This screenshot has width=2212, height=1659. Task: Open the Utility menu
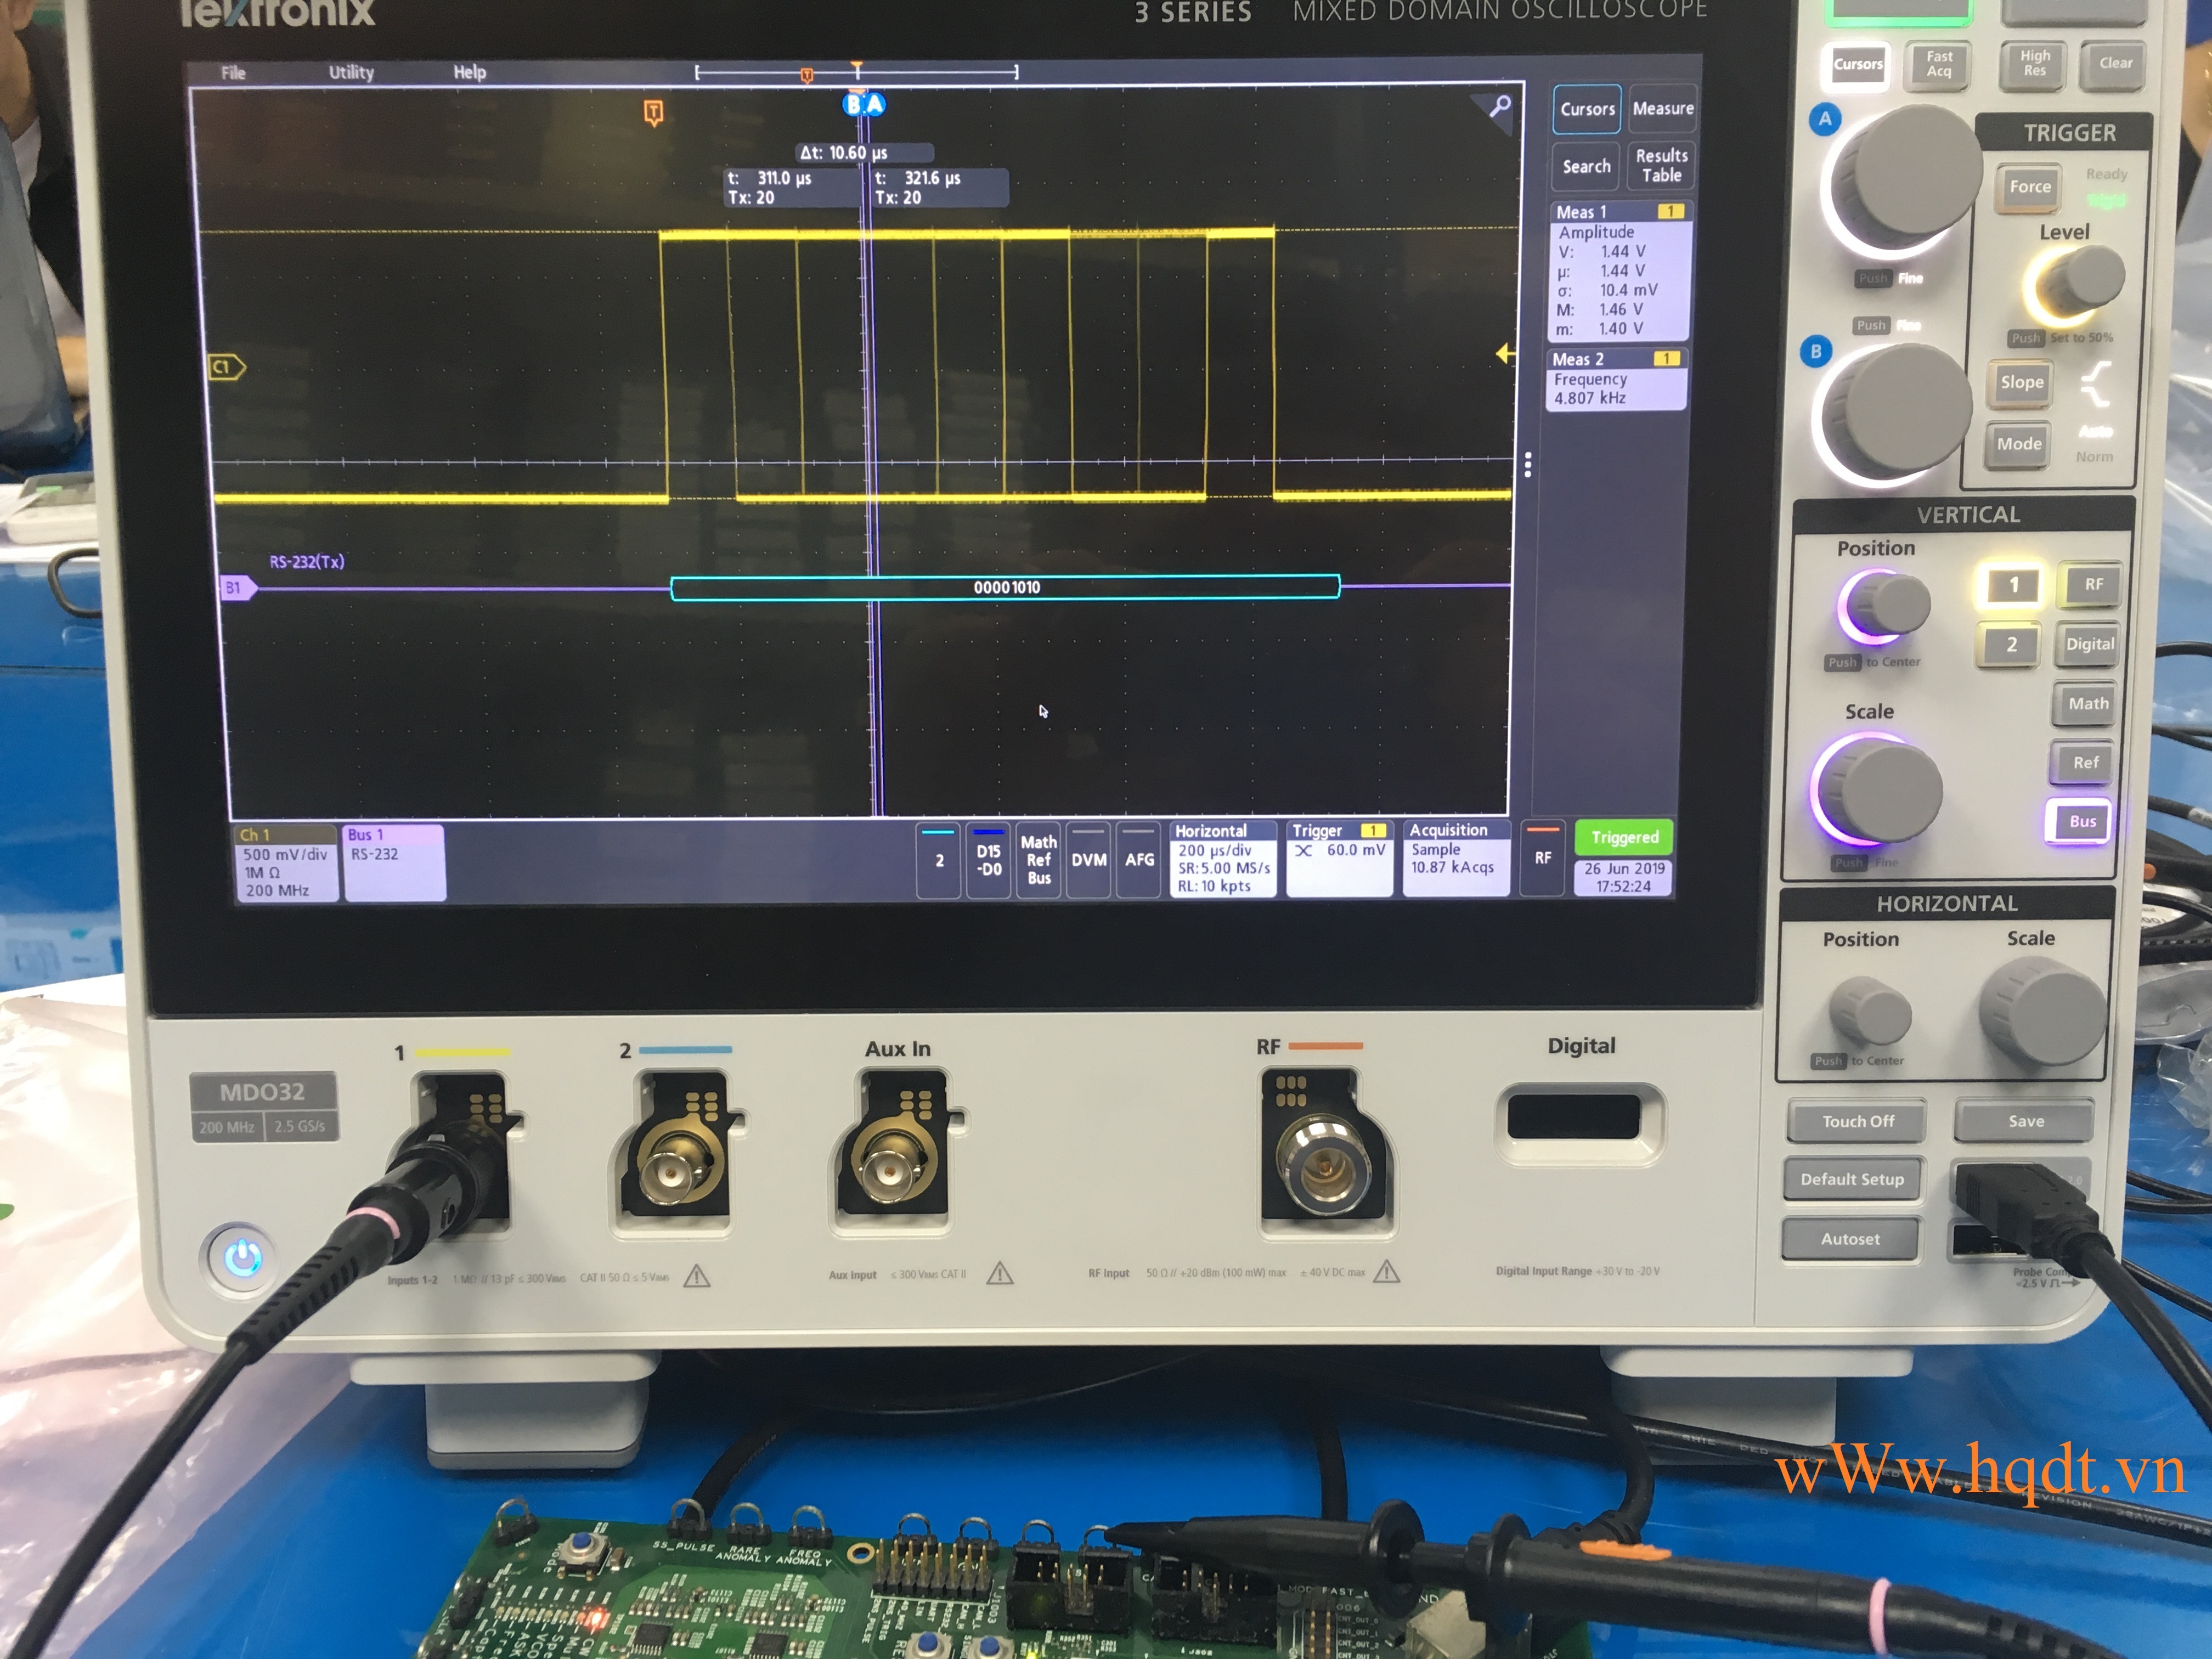click(351, 72)
